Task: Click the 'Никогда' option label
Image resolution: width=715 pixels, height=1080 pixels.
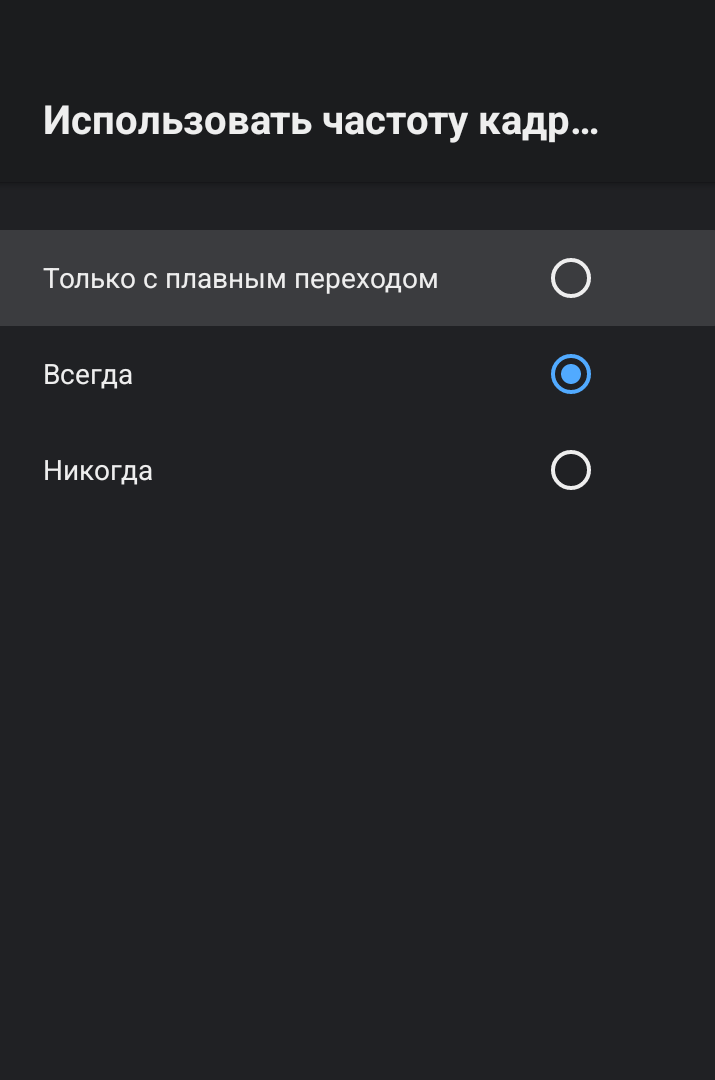Action: click(98, 470)
